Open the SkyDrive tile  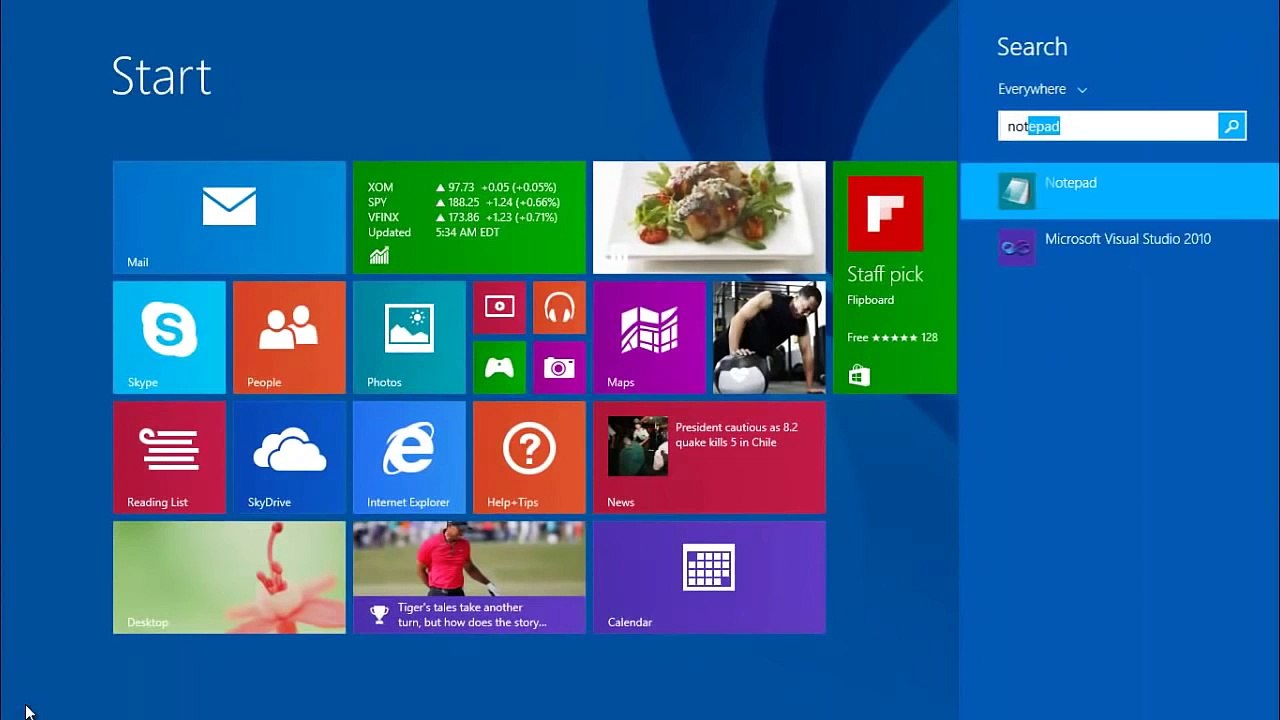tap(289, 457)
